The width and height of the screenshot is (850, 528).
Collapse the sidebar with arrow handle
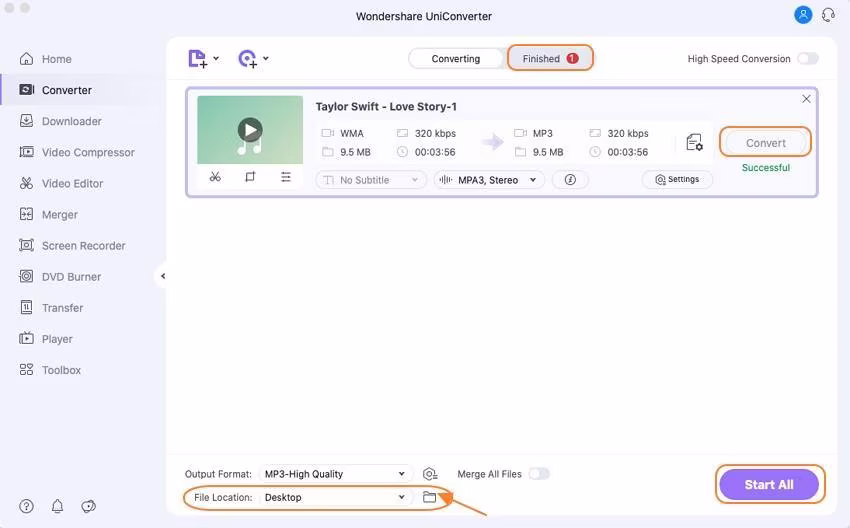pyautogui.click(x=162, y=276)
